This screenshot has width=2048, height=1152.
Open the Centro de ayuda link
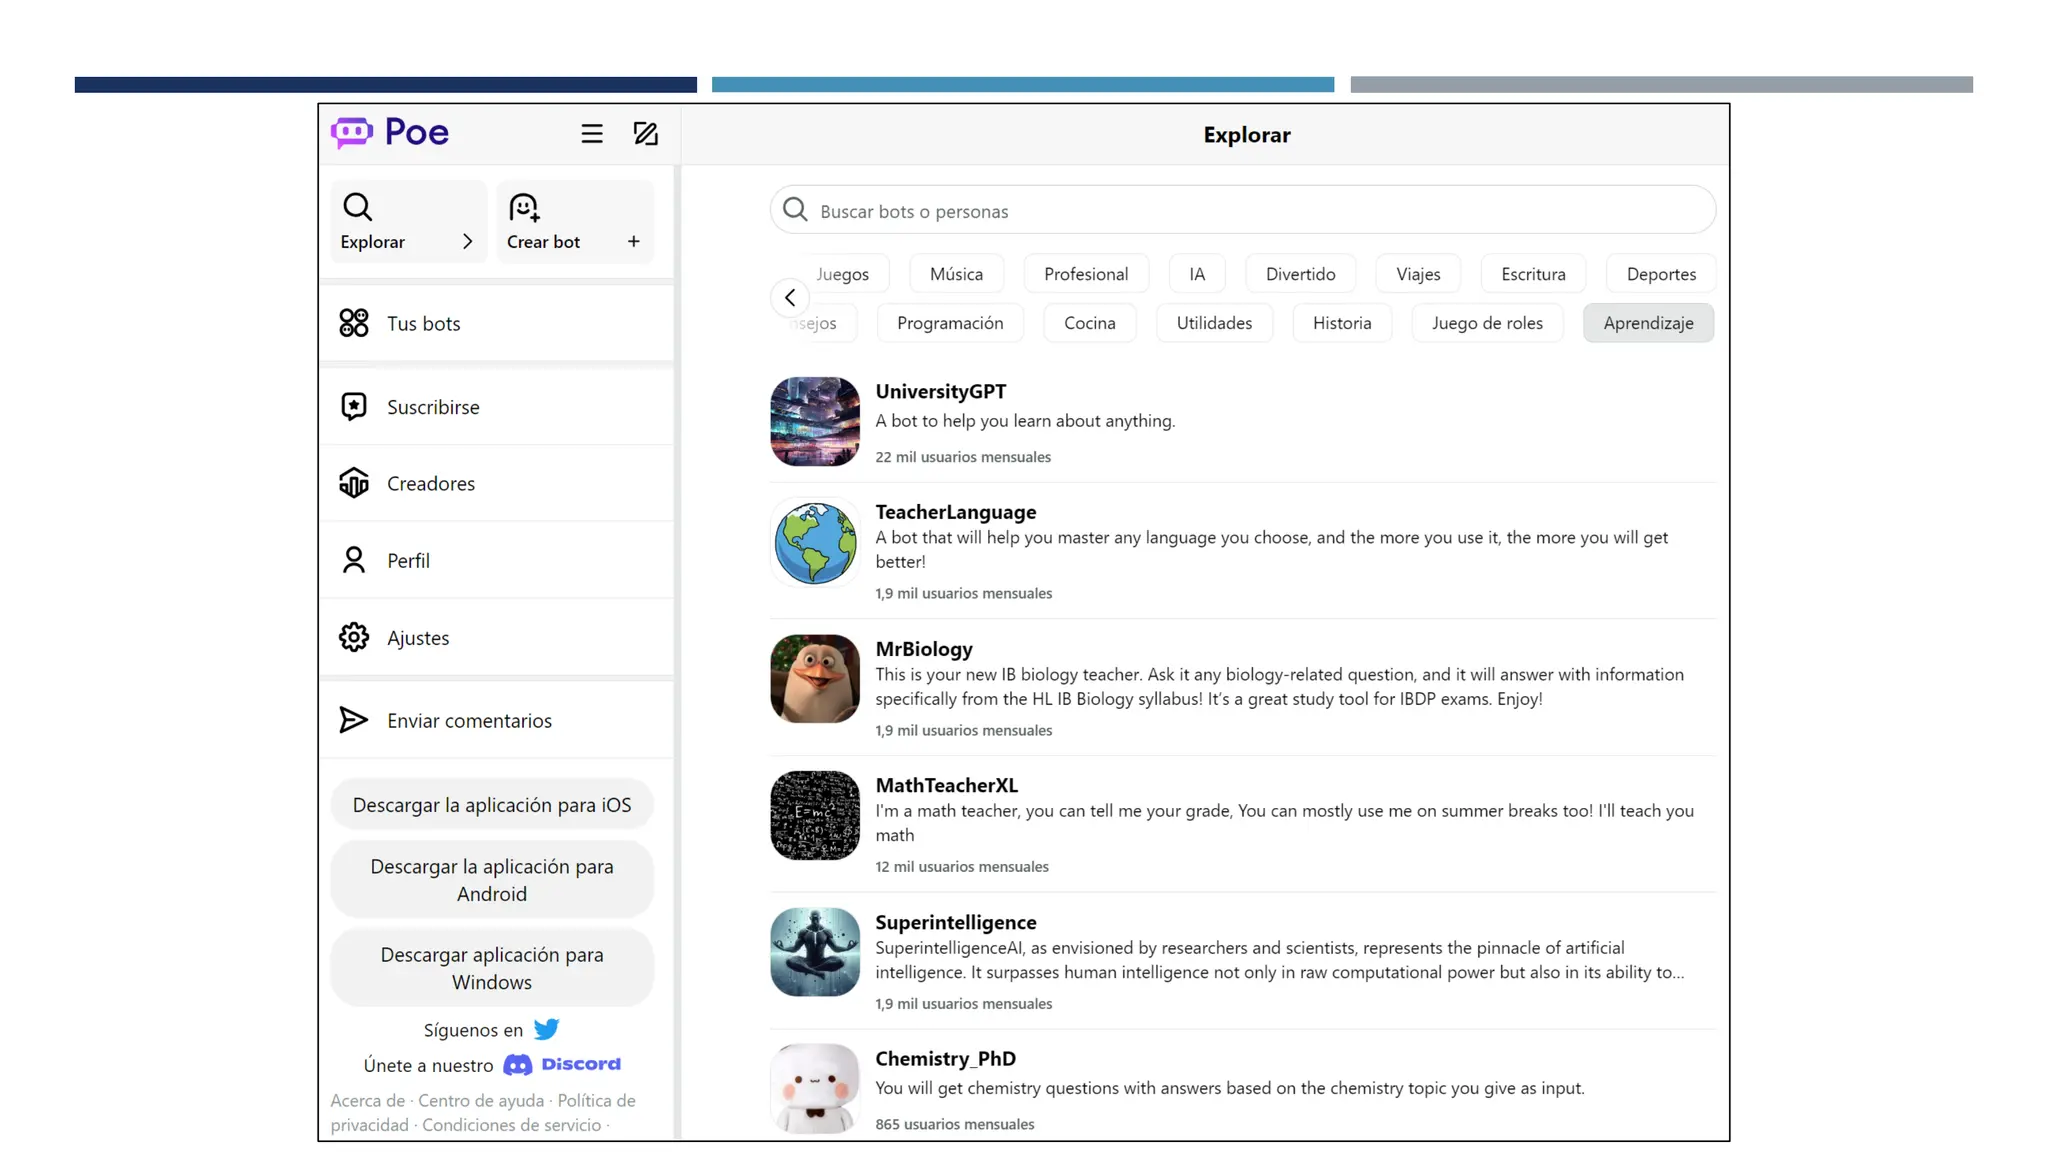pos(480,1100)
